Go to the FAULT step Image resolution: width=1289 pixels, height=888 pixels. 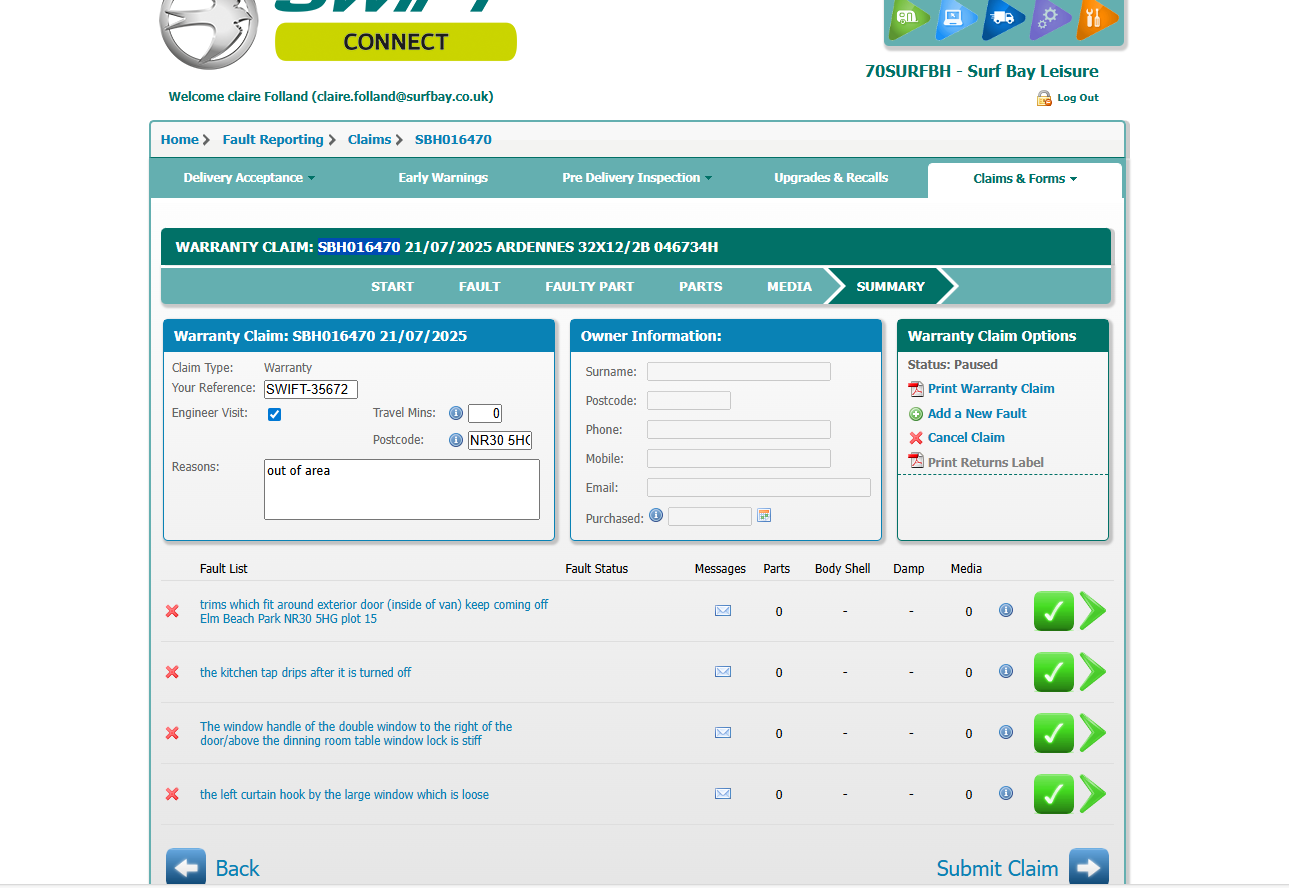tap(480, 286)
